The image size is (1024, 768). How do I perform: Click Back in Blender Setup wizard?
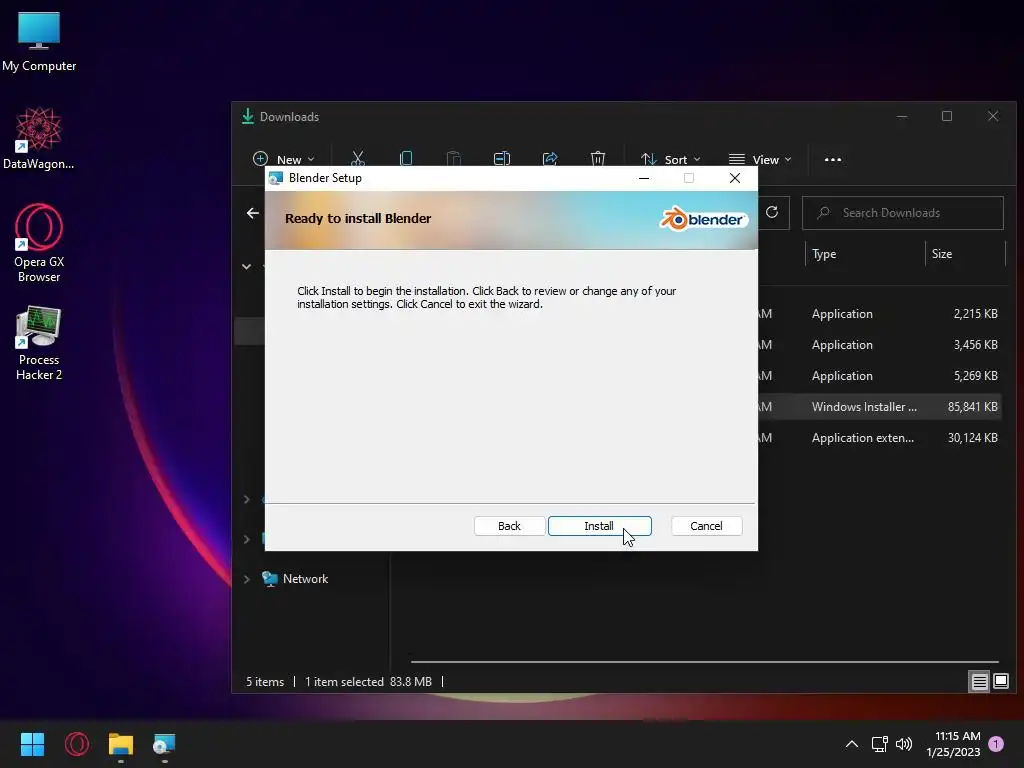click(509, 526)
